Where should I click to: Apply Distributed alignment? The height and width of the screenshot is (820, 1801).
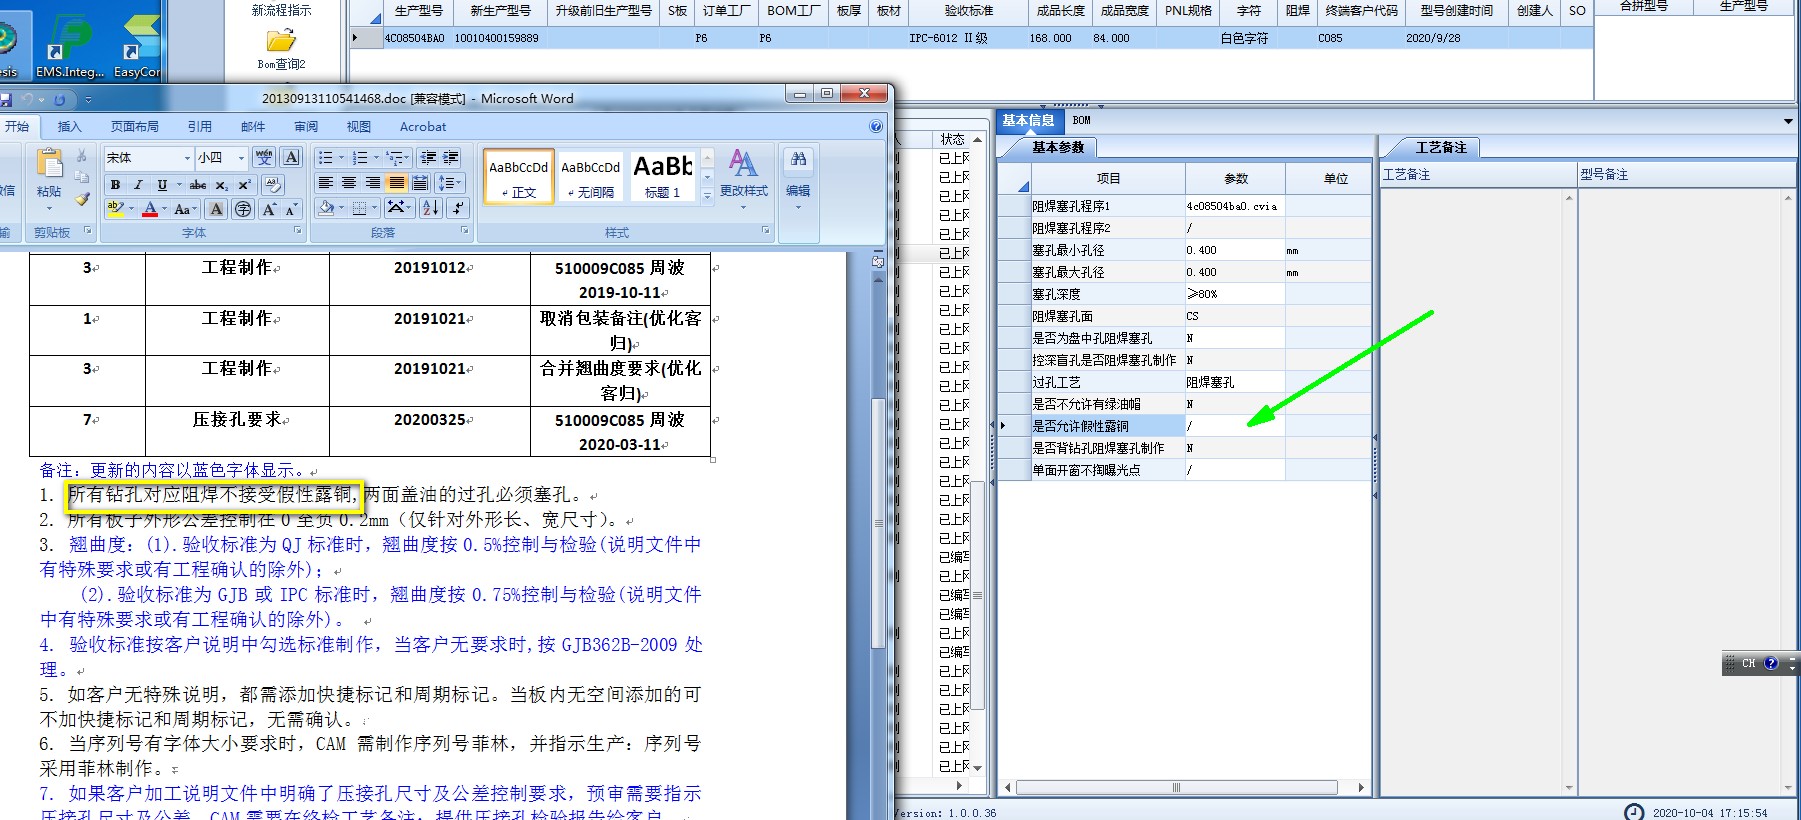[420, 183]
